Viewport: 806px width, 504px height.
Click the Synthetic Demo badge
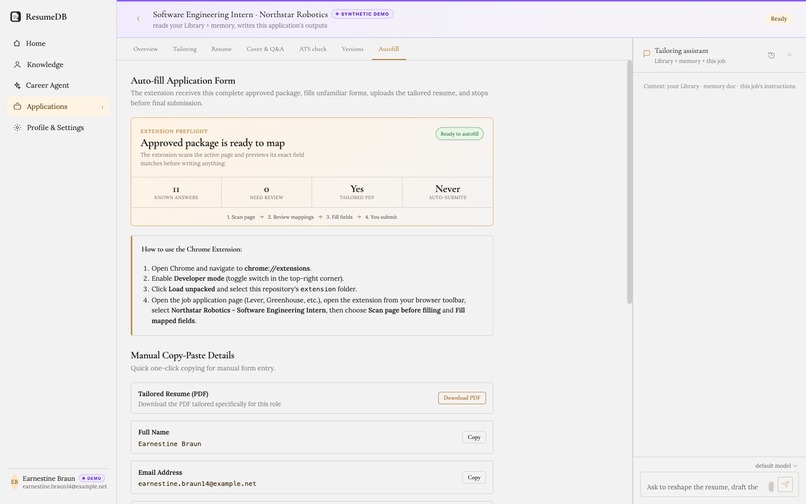362,14
